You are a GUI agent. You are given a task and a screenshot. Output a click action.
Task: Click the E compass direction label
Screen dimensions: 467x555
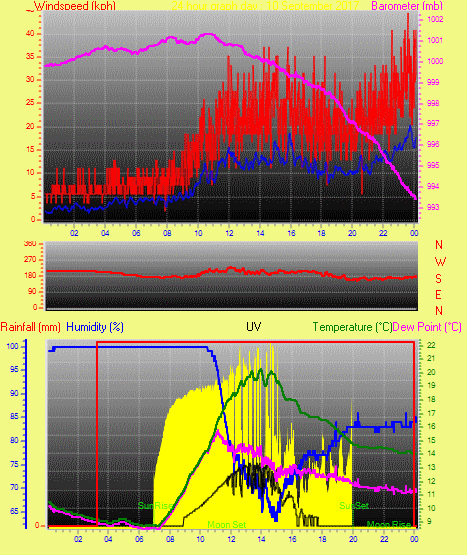tap(438, 294)
